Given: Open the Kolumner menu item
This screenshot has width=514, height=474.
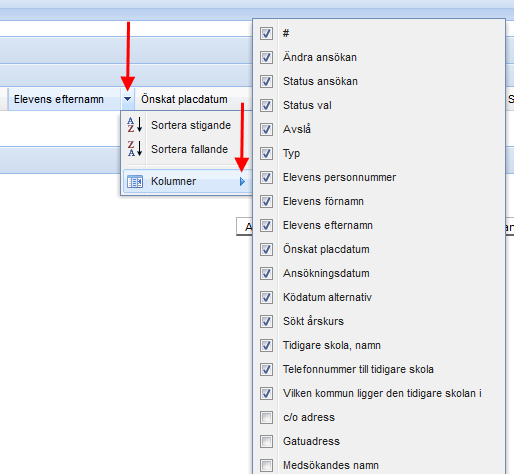Looking at the screenshot, I should 187,181.
